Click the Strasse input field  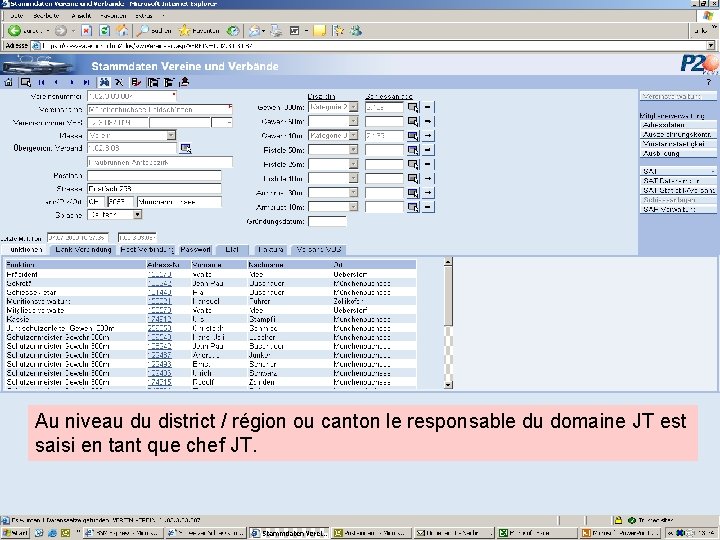(x=154, y=189)
